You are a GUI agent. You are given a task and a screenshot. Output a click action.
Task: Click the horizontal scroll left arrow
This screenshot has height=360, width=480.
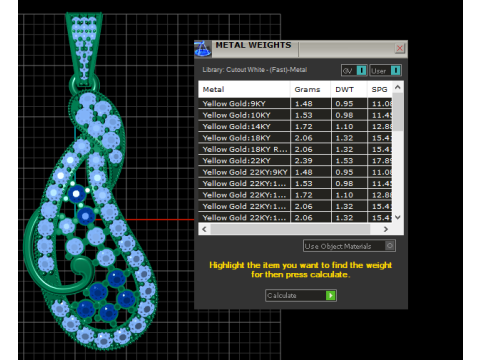point(204,229)
